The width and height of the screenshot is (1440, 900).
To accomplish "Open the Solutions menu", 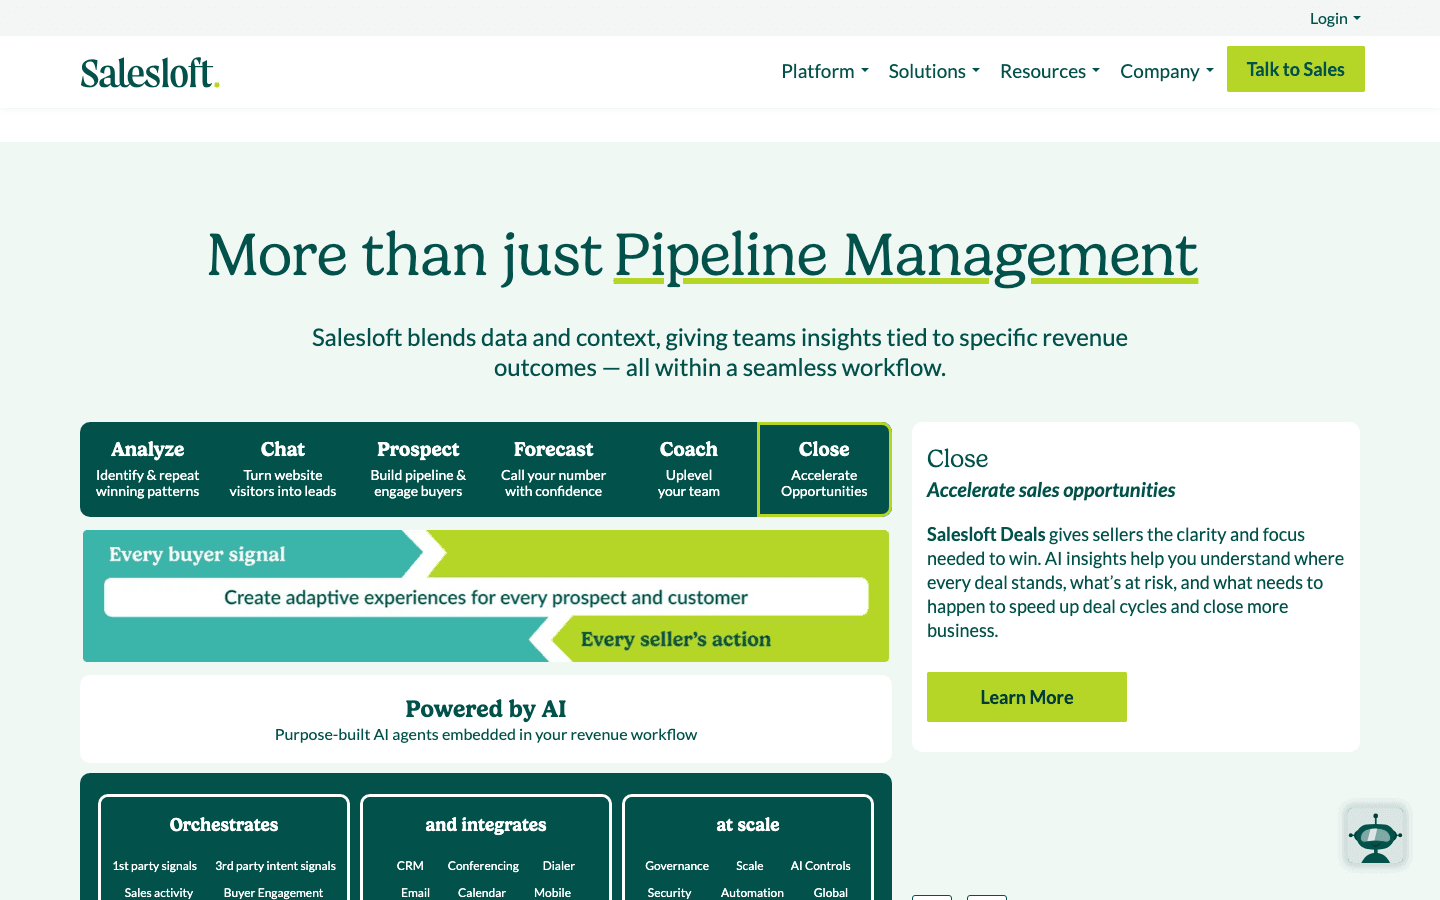I will (934, 71).
